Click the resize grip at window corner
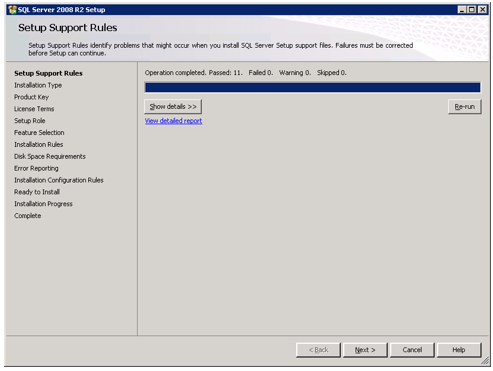Image resolution: width=493 pixels, height=371 pixels. click(x=485, y=361)
